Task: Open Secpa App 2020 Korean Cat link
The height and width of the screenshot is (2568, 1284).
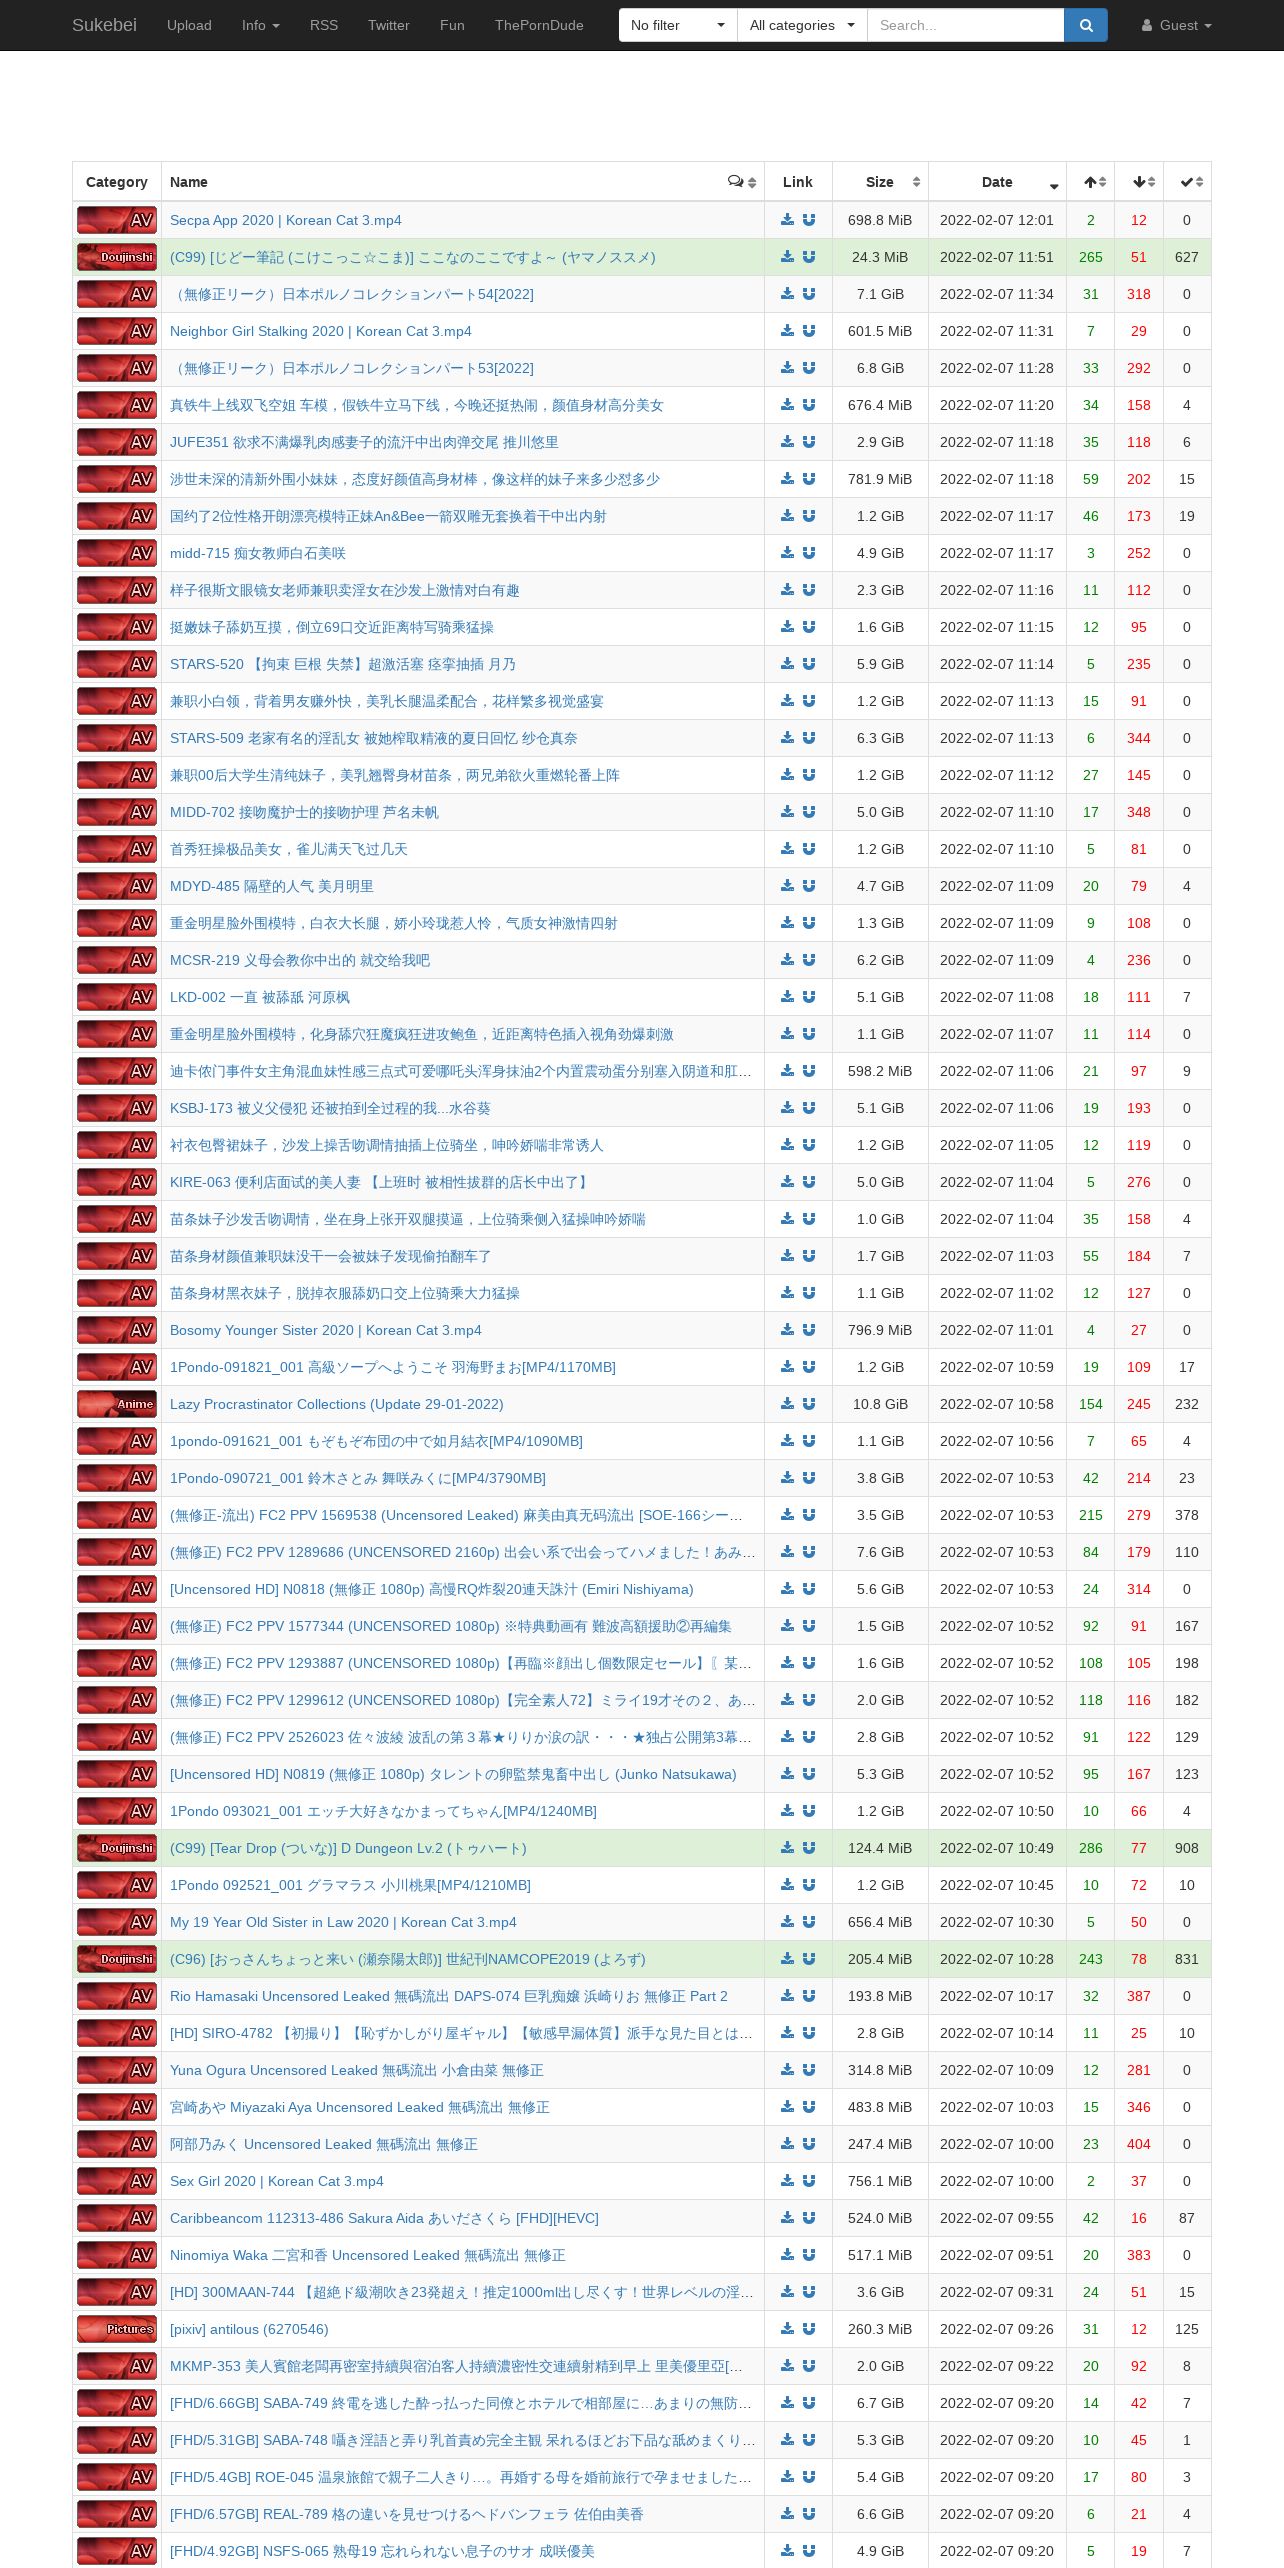Action: (x=285, y=220)
